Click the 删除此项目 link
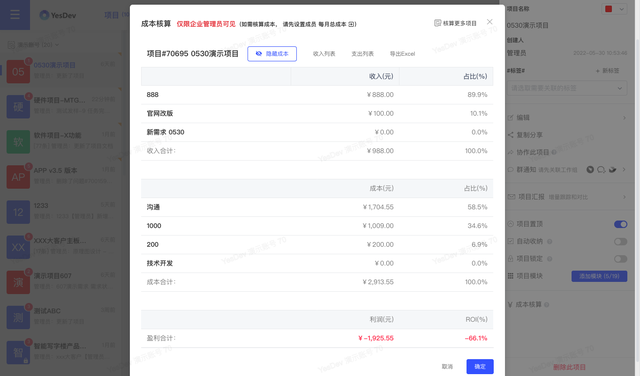 click(x=569, y=367)
